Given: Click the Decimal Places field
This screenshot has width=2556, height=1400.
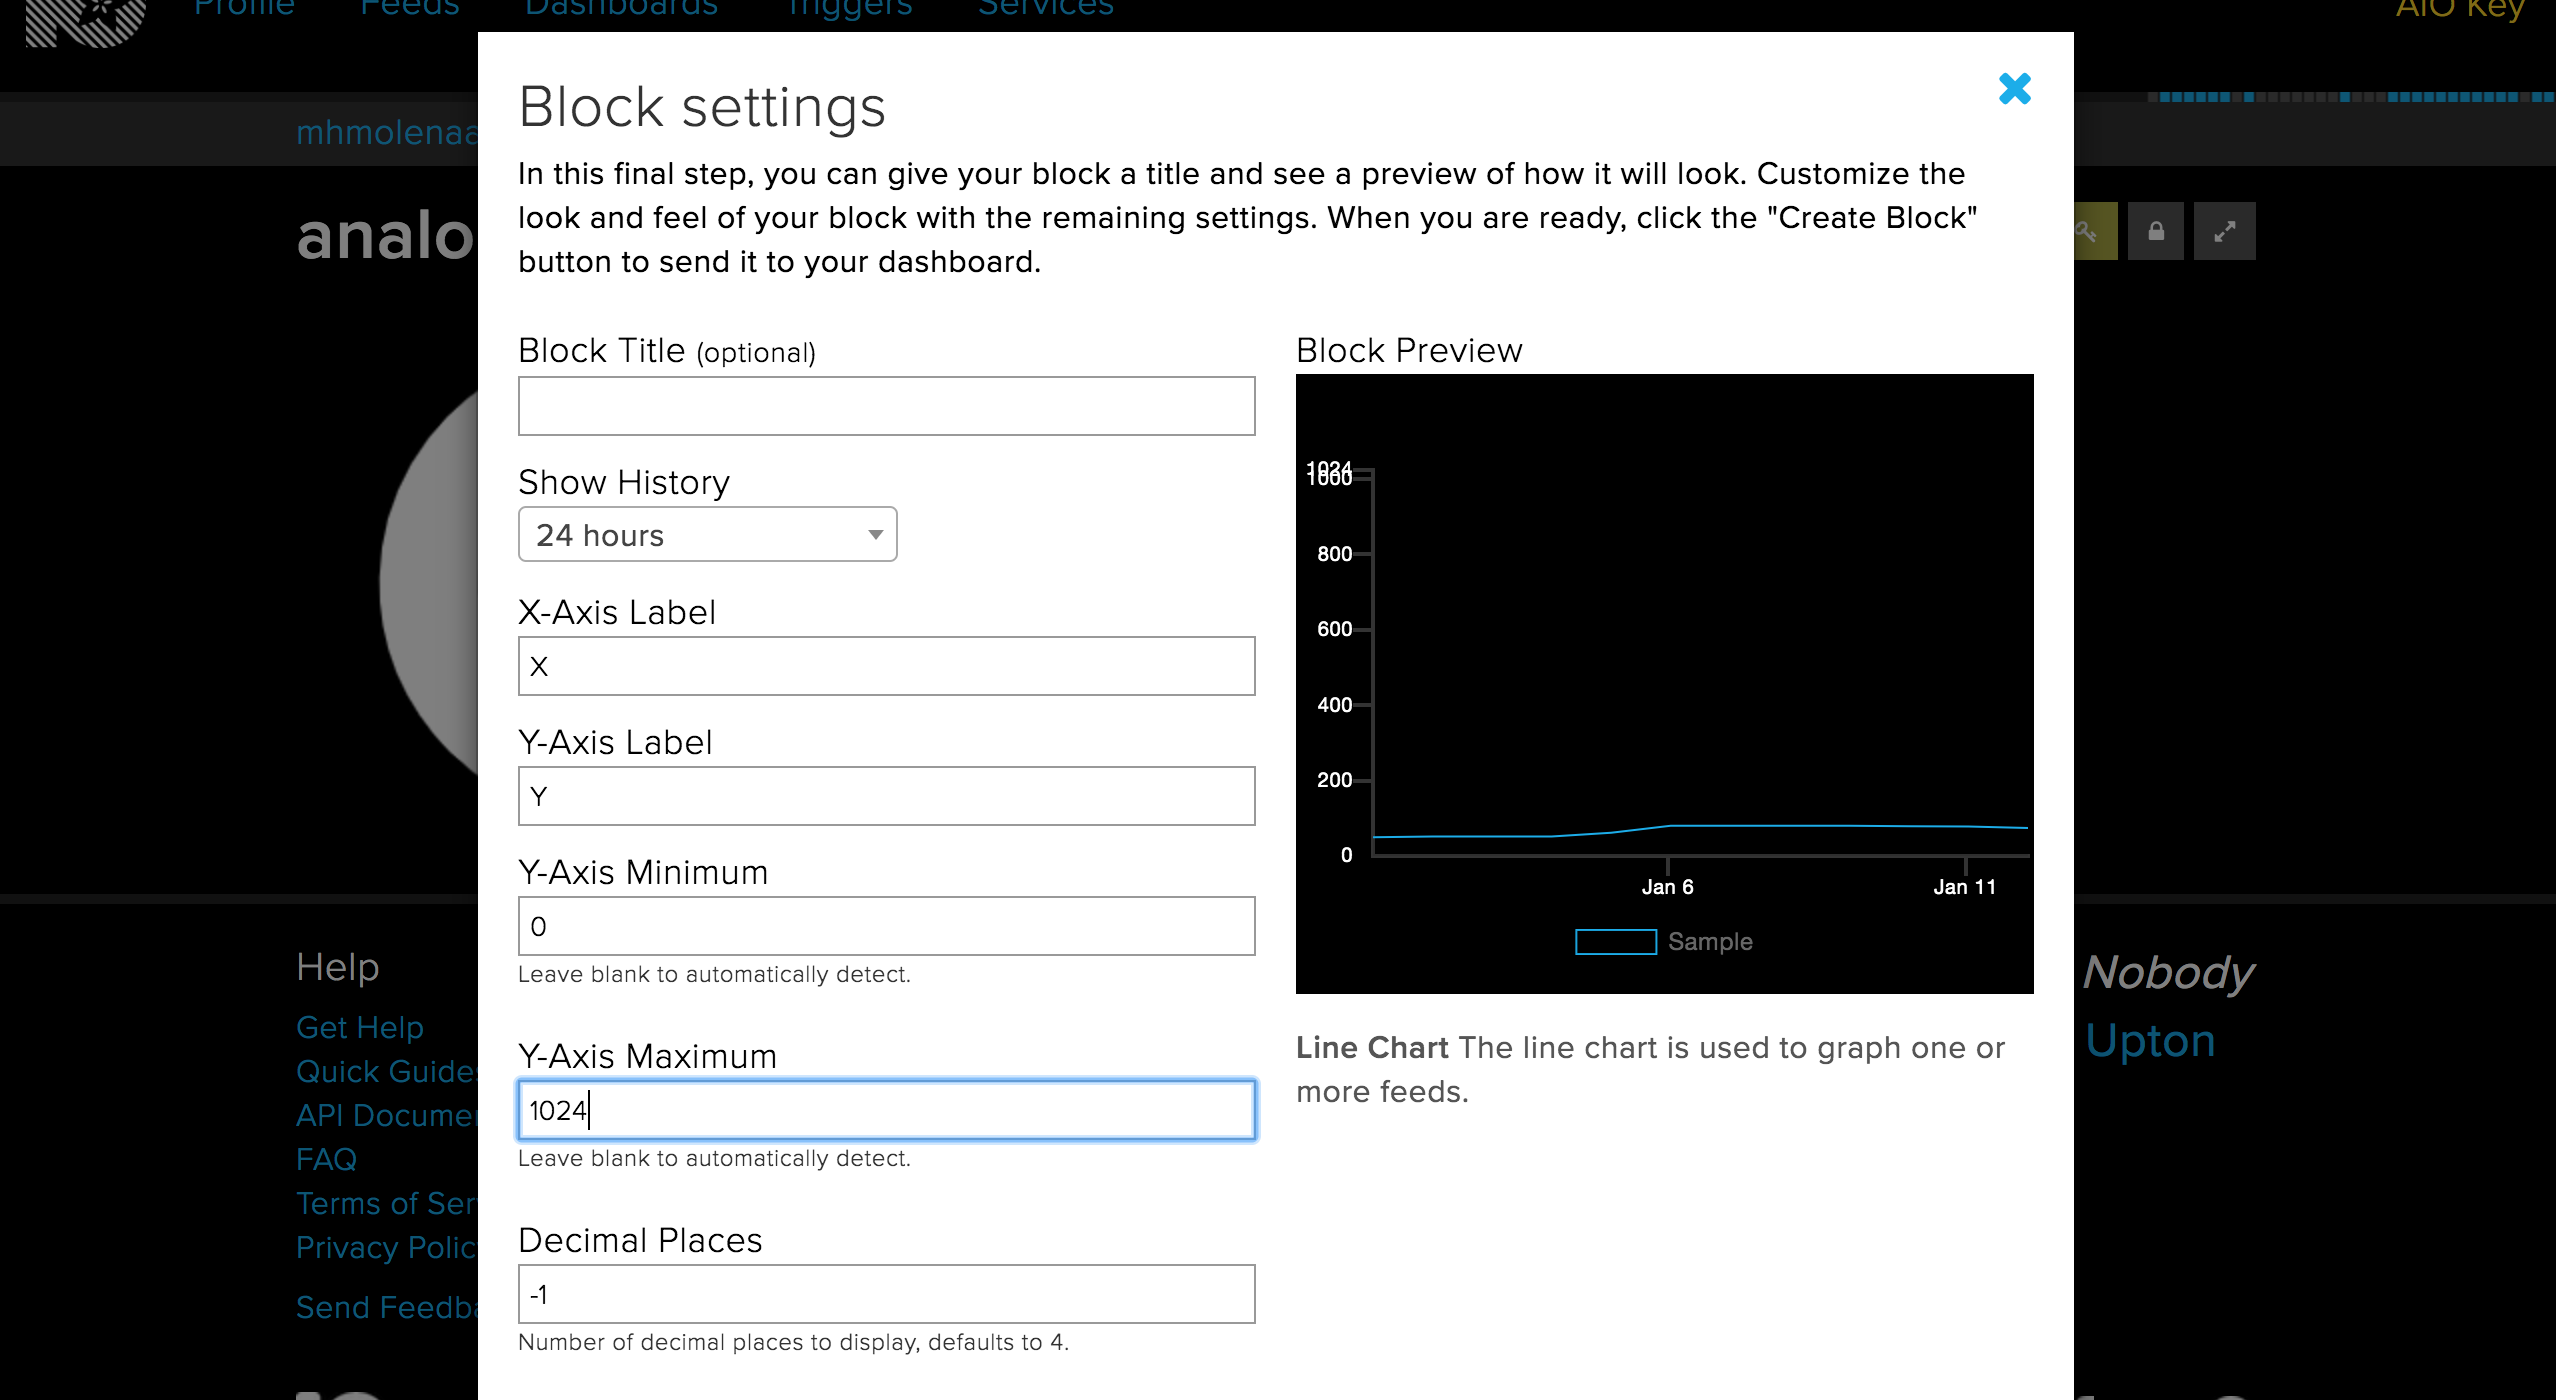Looking at the screenshot, I should click(886, 1294).
